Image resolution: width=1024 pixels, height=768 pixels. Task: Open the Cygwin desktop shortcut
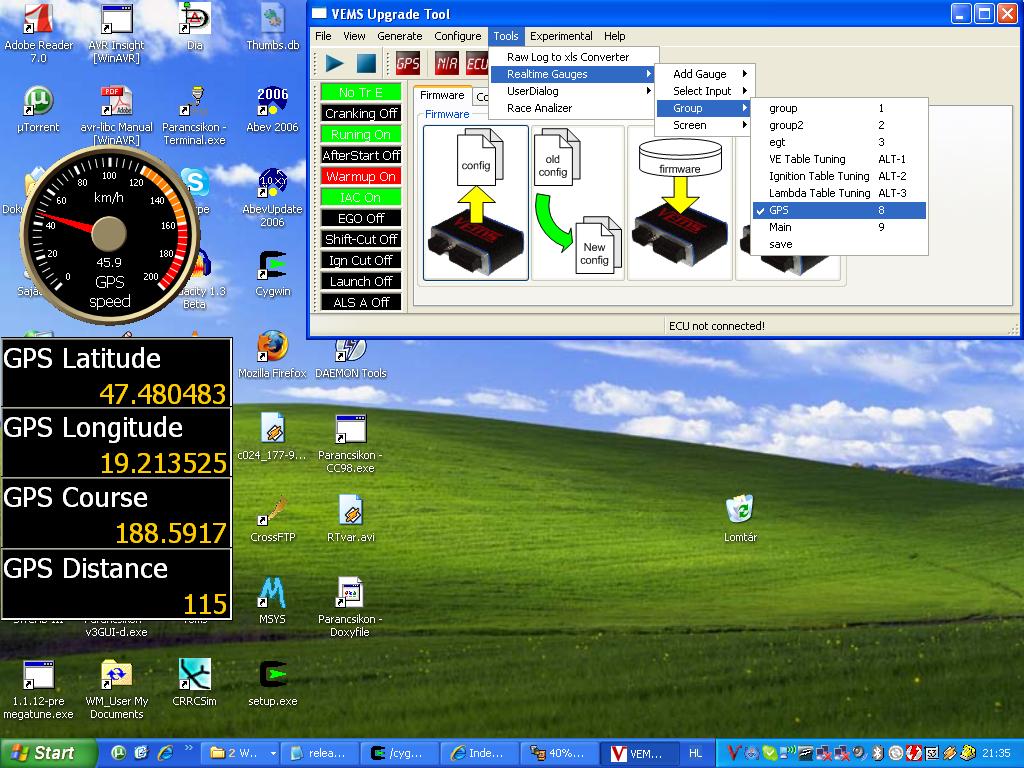[273, 274]
